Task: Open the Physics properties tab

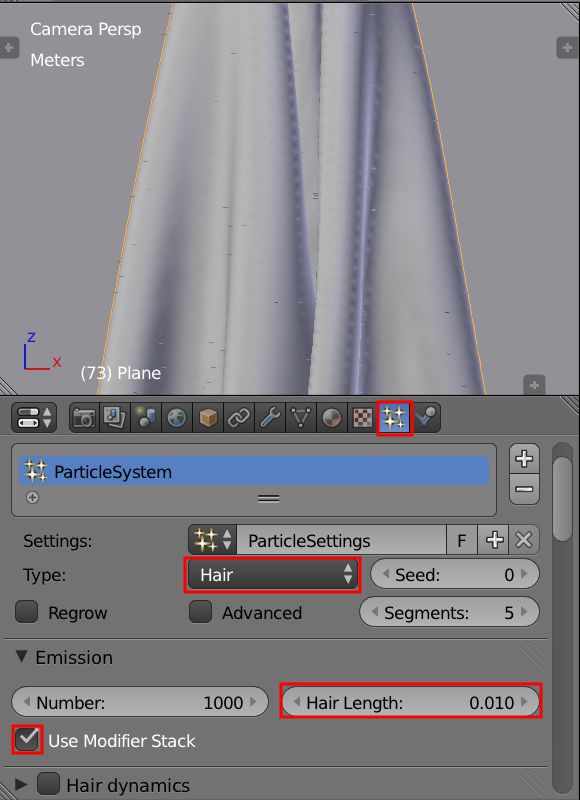Action: (x=425, y=418)
